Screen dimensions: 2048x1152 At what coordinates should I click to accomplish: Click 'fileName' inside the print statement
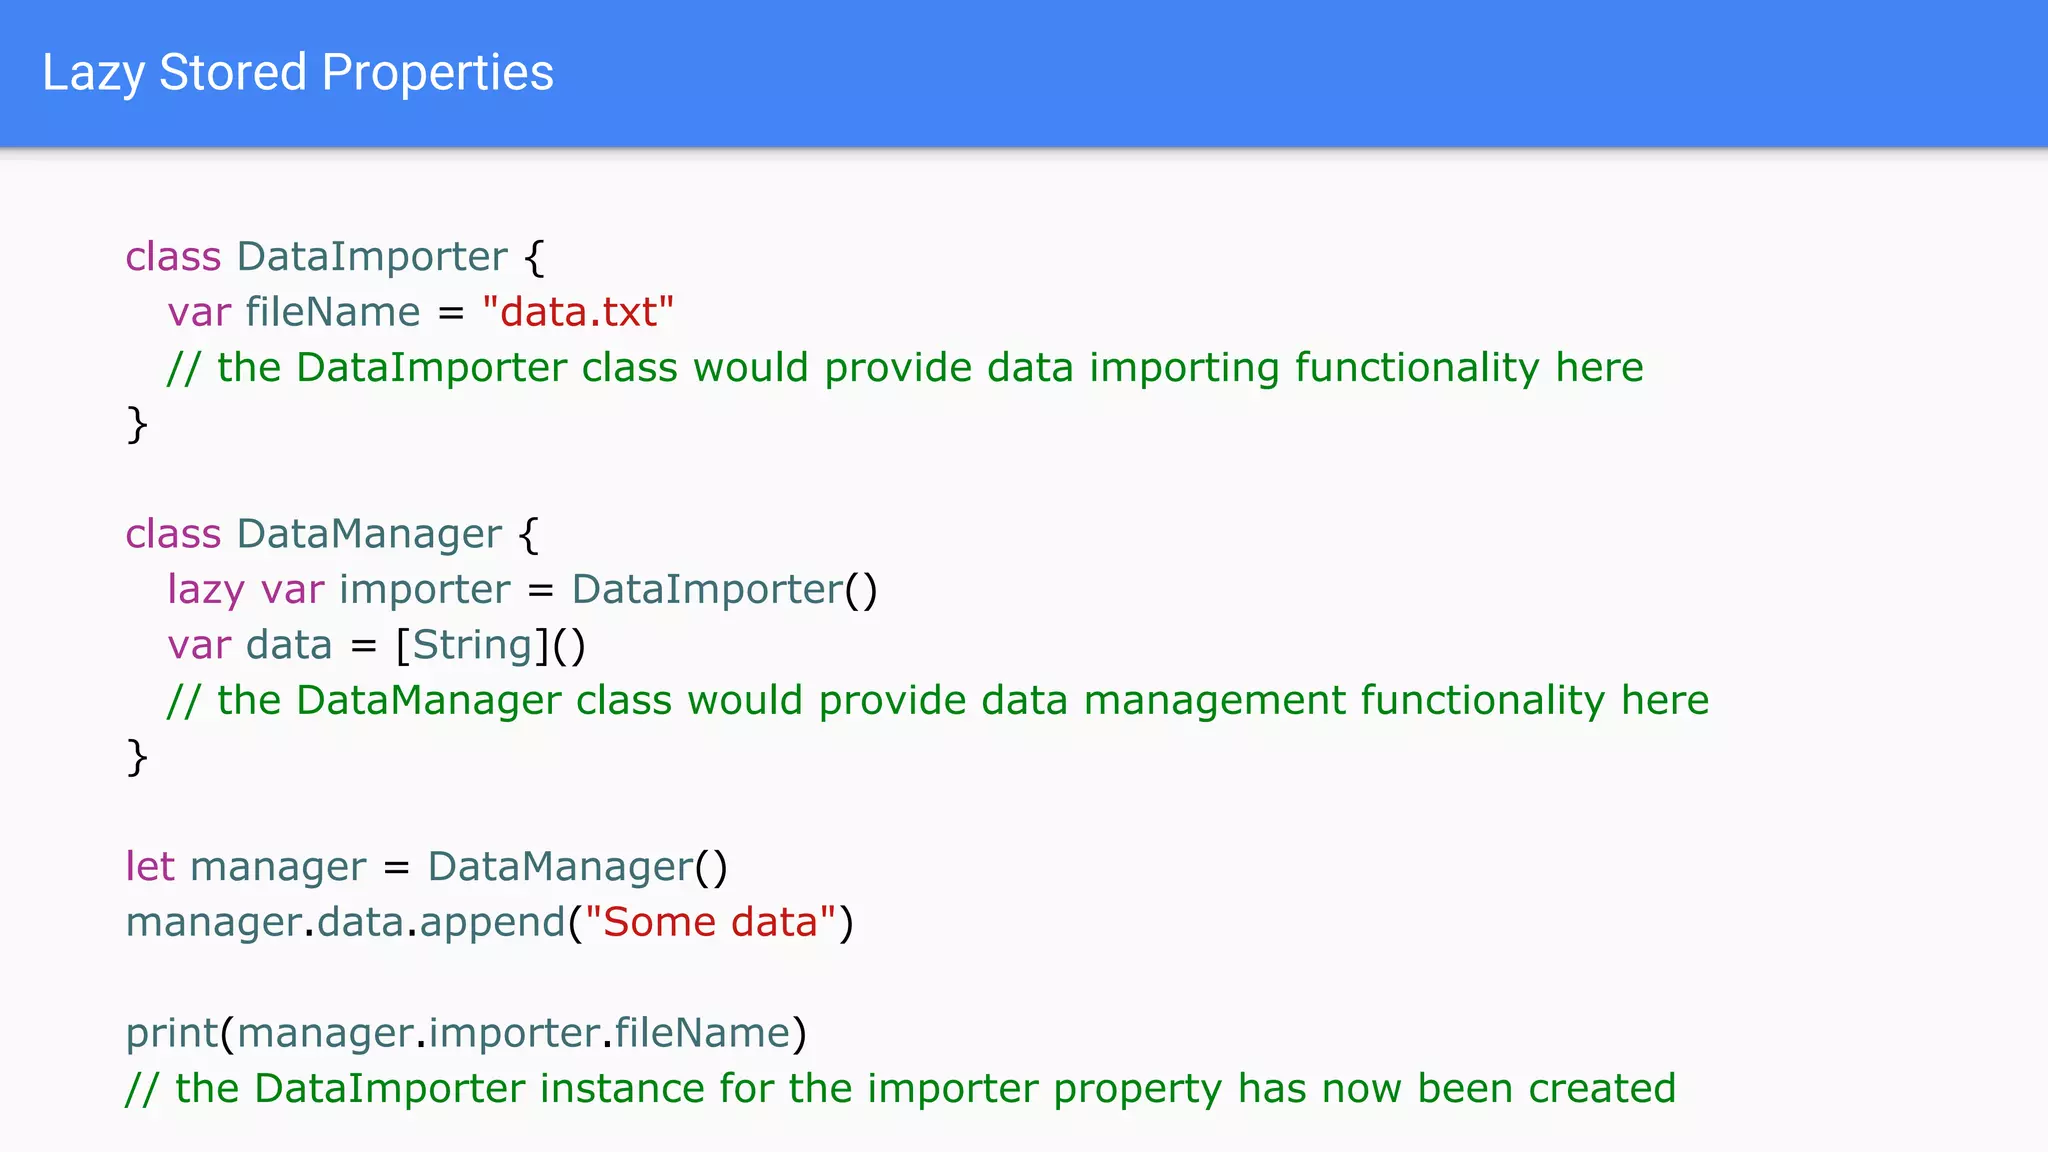coord(702,1033)
